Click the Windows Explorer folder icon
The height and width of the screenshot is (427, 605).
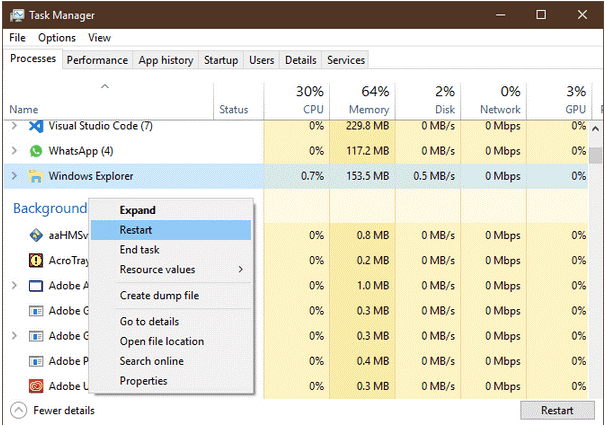[37, 176]
